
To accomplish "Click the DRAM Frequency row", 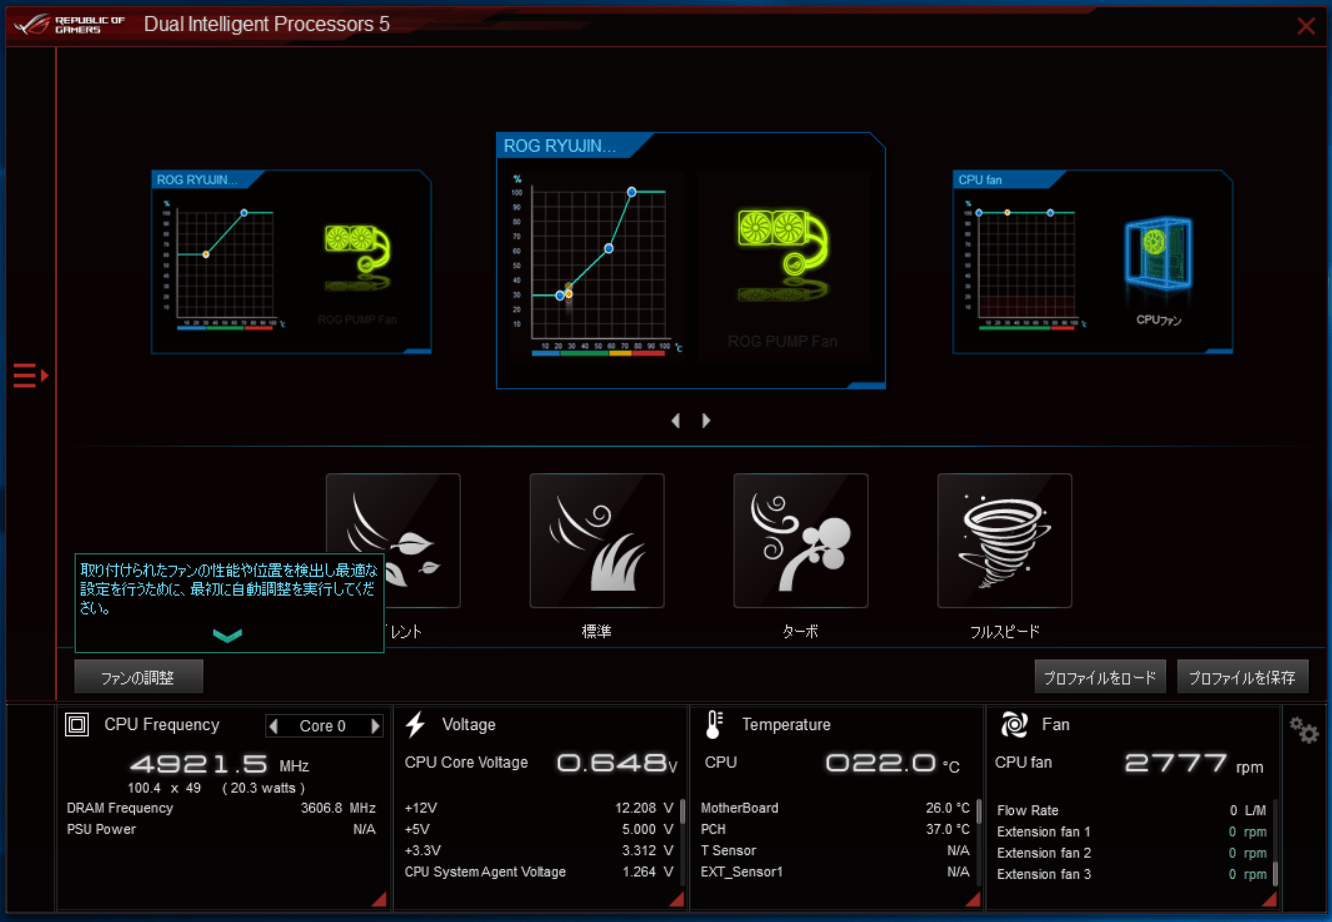I will (221, 808).
